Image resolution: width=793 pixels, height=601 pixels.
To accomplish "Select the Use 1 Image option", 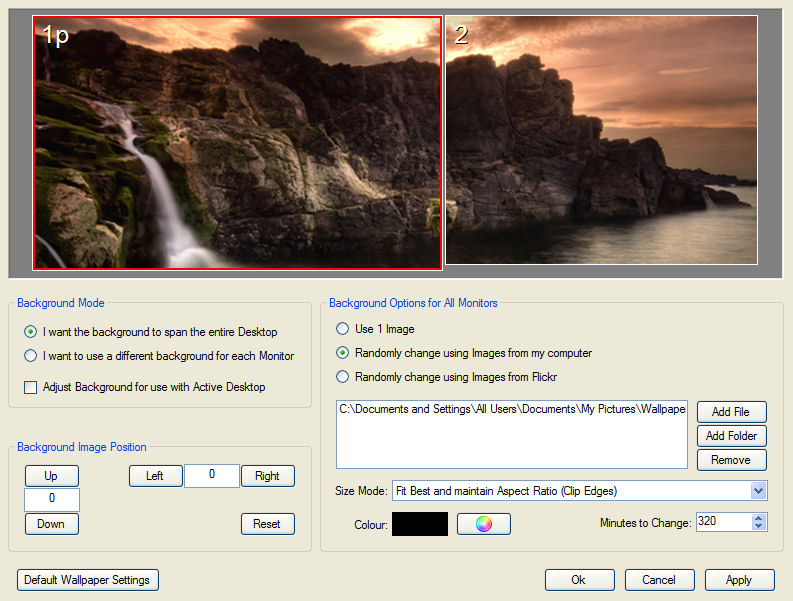I will pyautogui.click(x=343, y=329).
